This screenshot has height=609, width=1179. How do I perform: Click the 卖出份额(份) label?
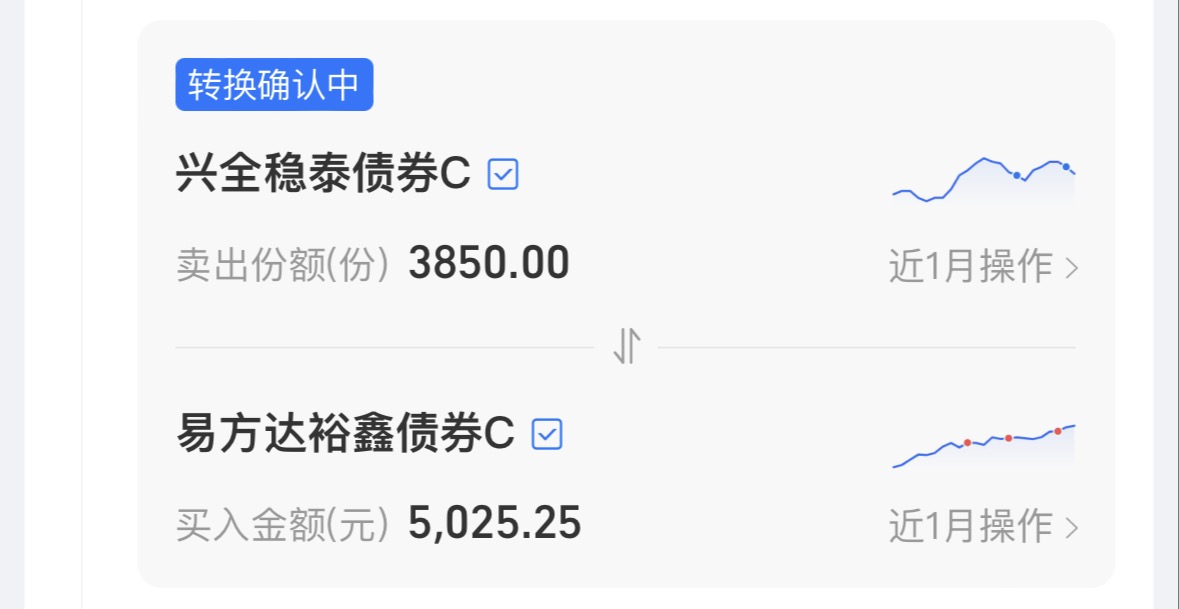coord(281,265)
